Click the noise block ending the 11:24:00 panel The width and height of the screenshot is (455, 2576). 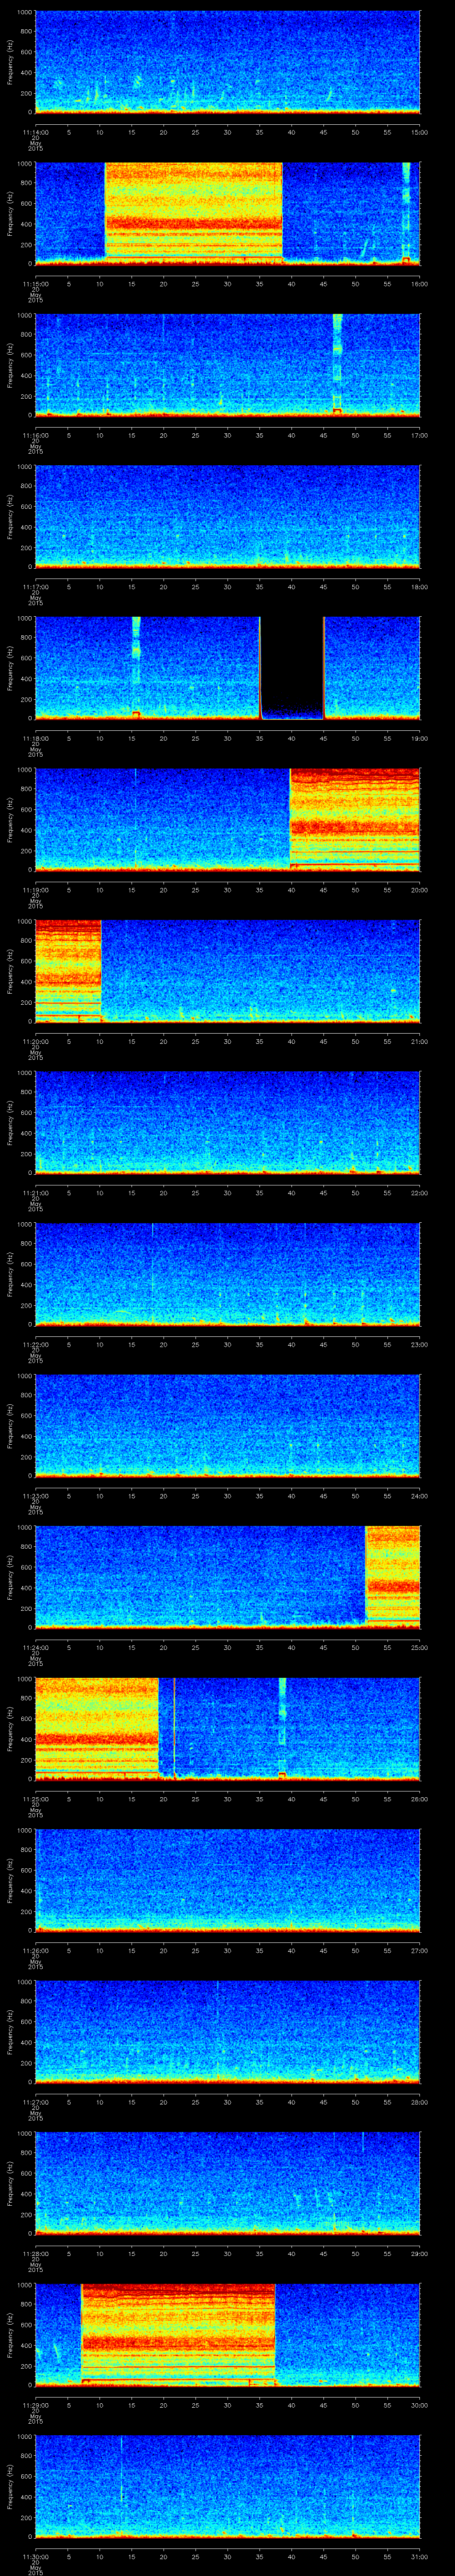(393, 1577)
